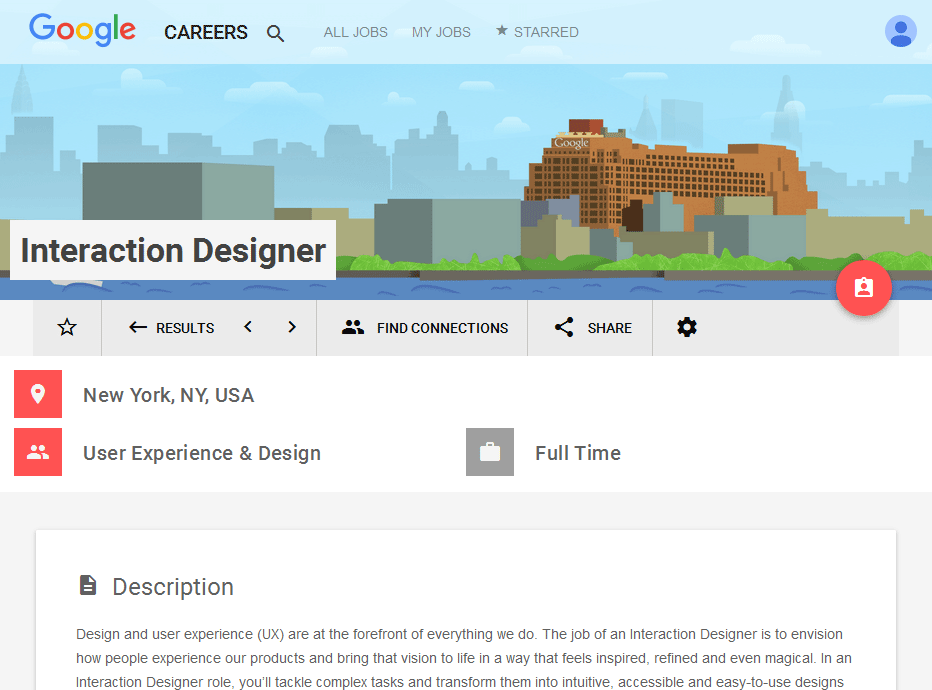
Task: Go to the next job result chevron
Action: pyautogui.click(x=292, y=327)
